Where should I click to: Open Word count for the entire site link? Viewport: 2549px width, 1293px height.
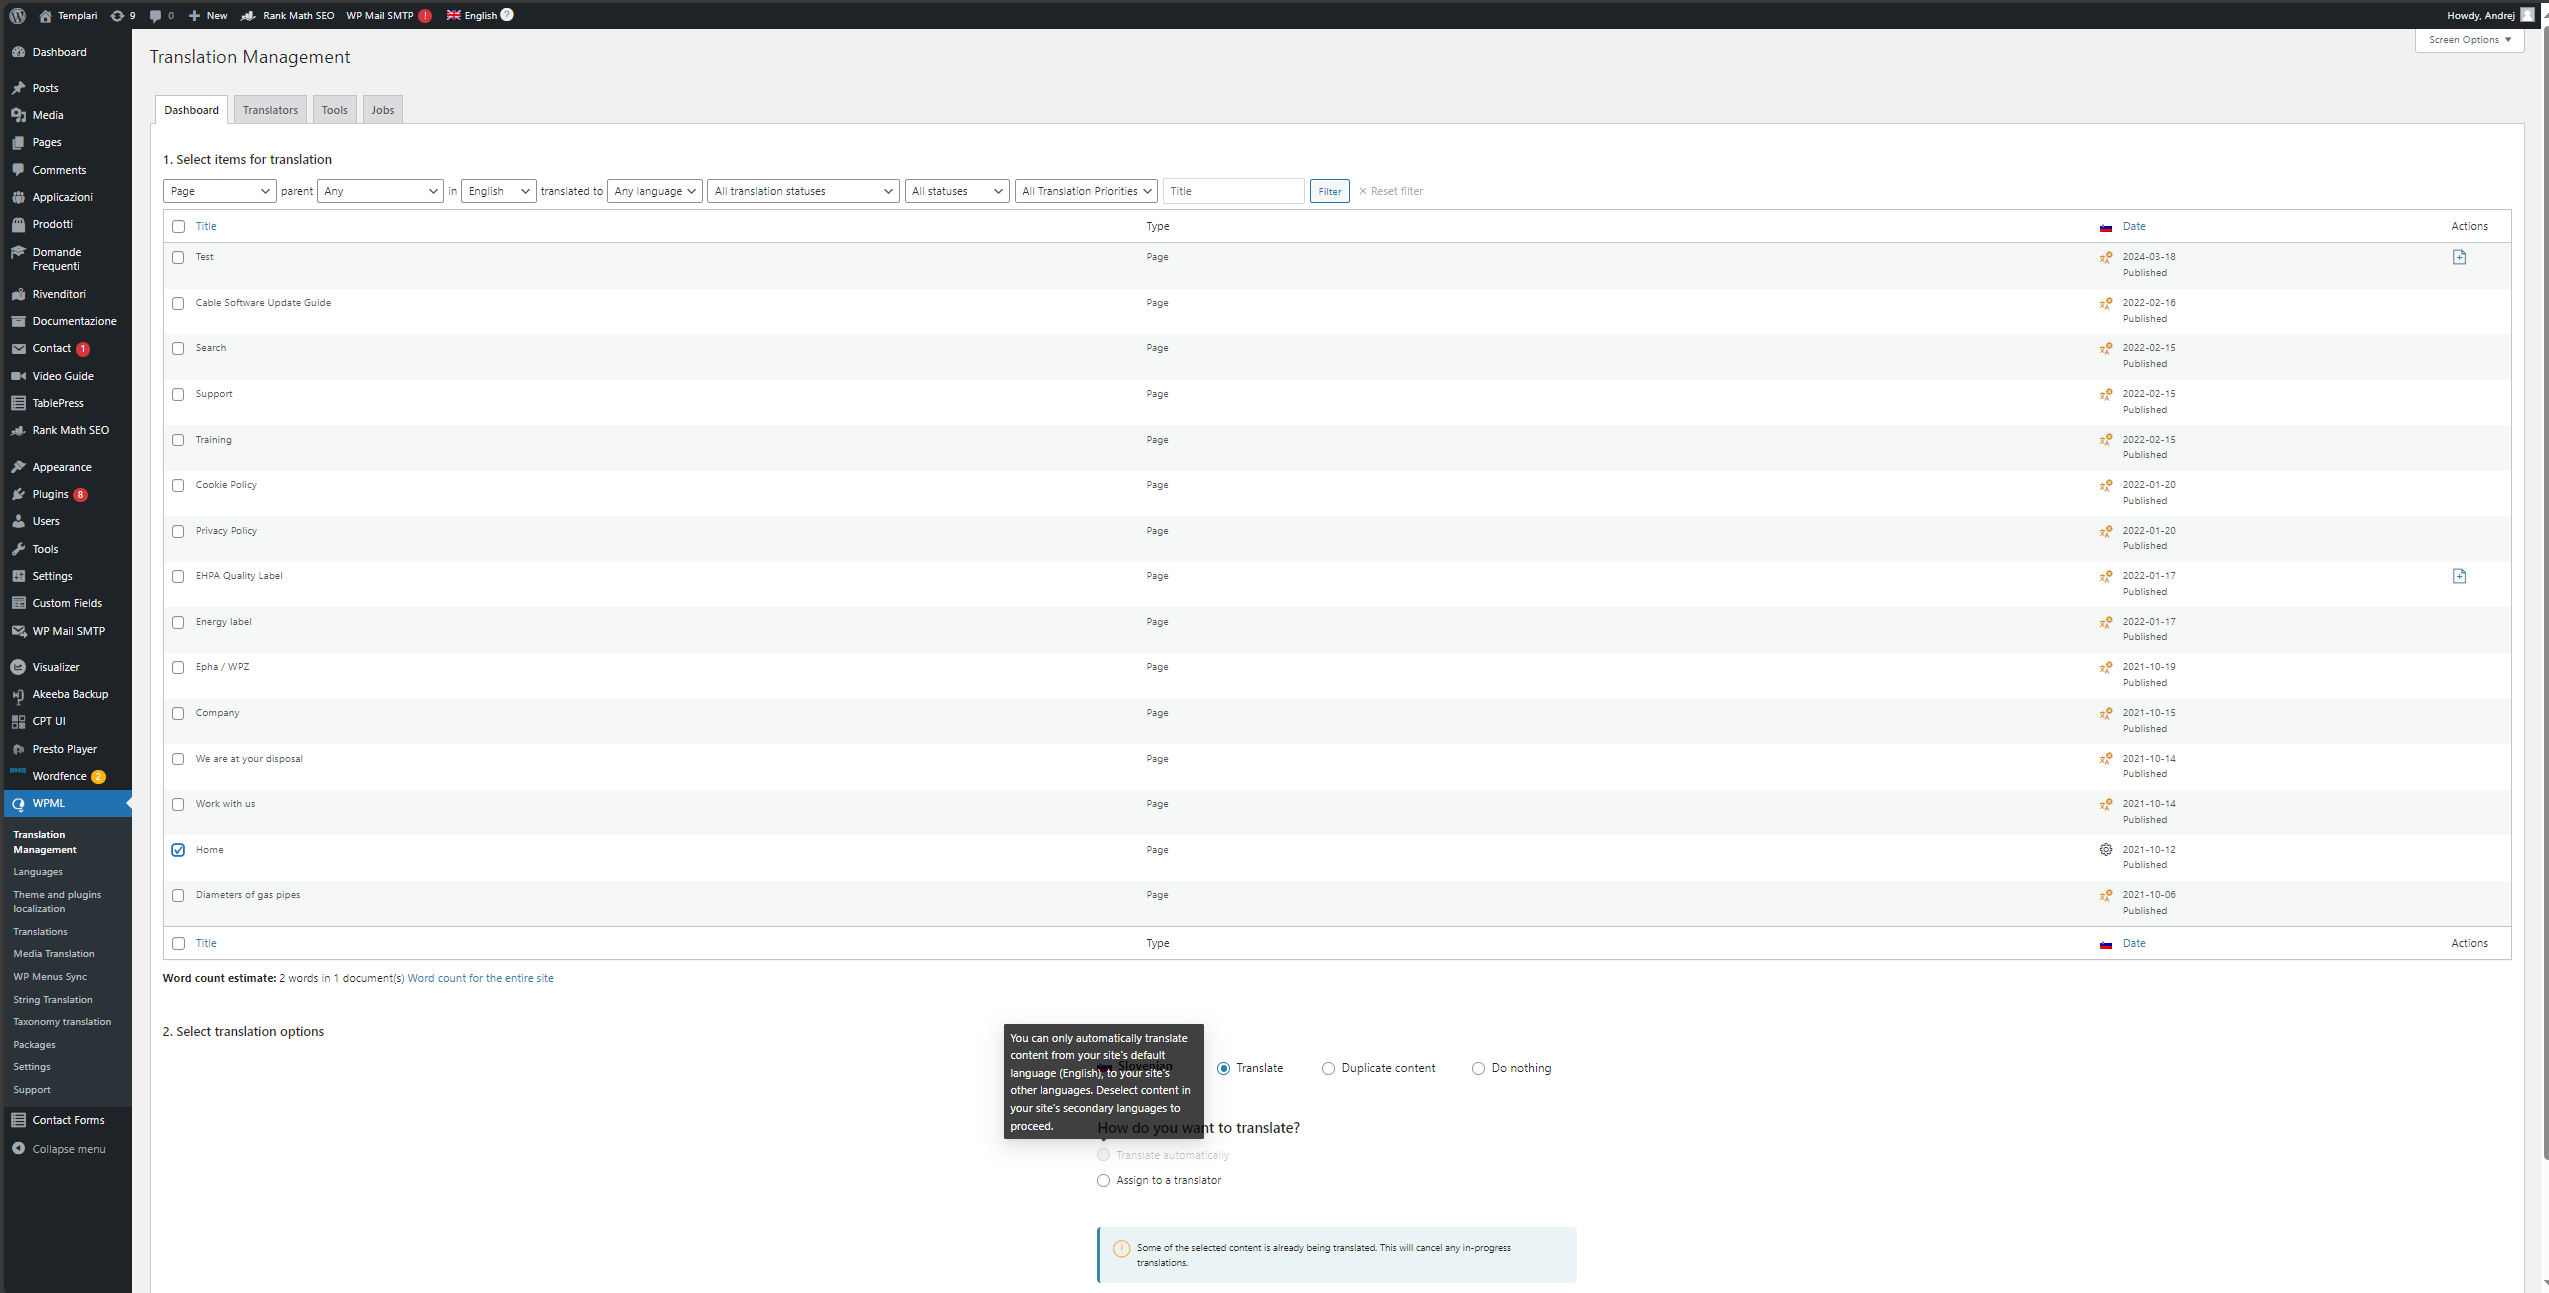(480, 979)
